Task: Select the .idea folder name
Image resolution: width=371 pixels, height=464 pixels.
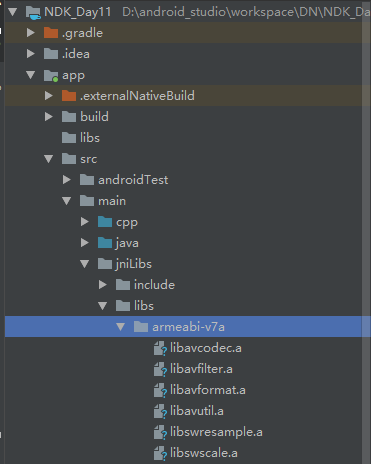Action: pos(76,54)
